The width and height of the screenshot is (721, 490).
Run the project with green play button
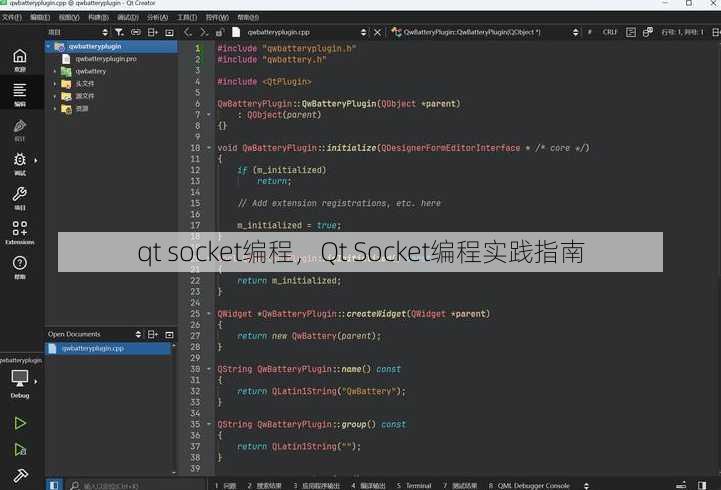click(x=20, y=423)
